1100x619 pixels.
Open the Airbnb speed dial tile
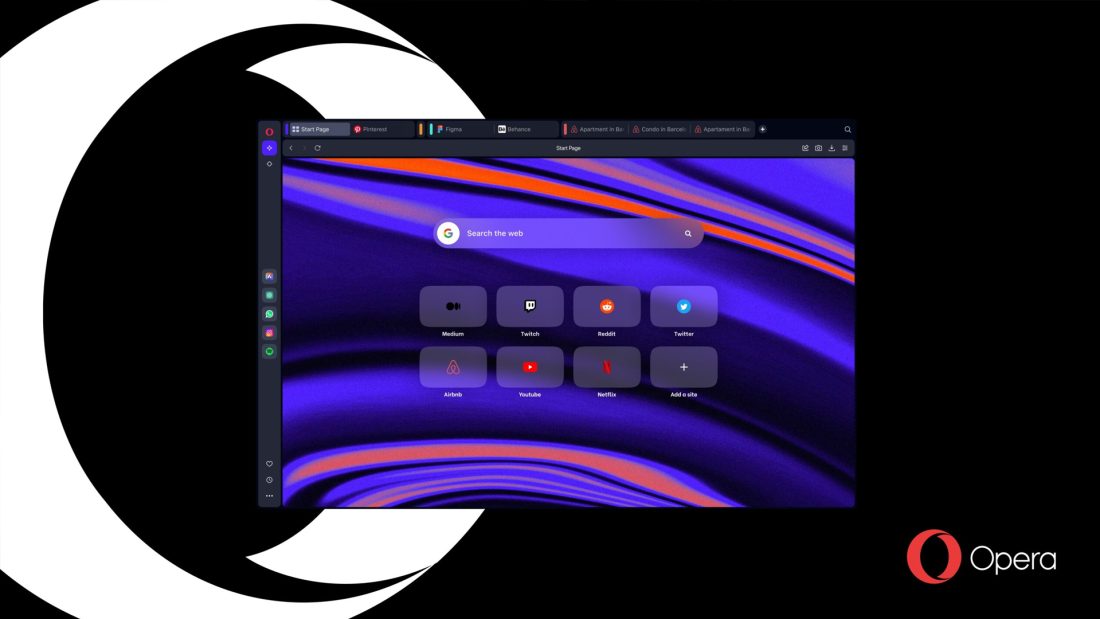pos(453,367)
